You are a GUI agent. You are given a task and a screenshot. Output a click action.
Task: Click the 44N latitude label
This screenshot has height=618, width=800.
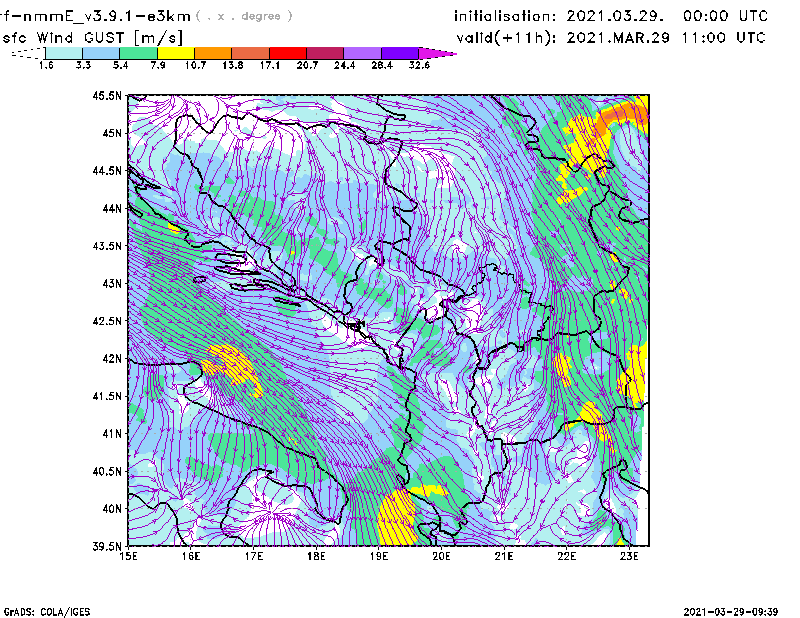112,208
